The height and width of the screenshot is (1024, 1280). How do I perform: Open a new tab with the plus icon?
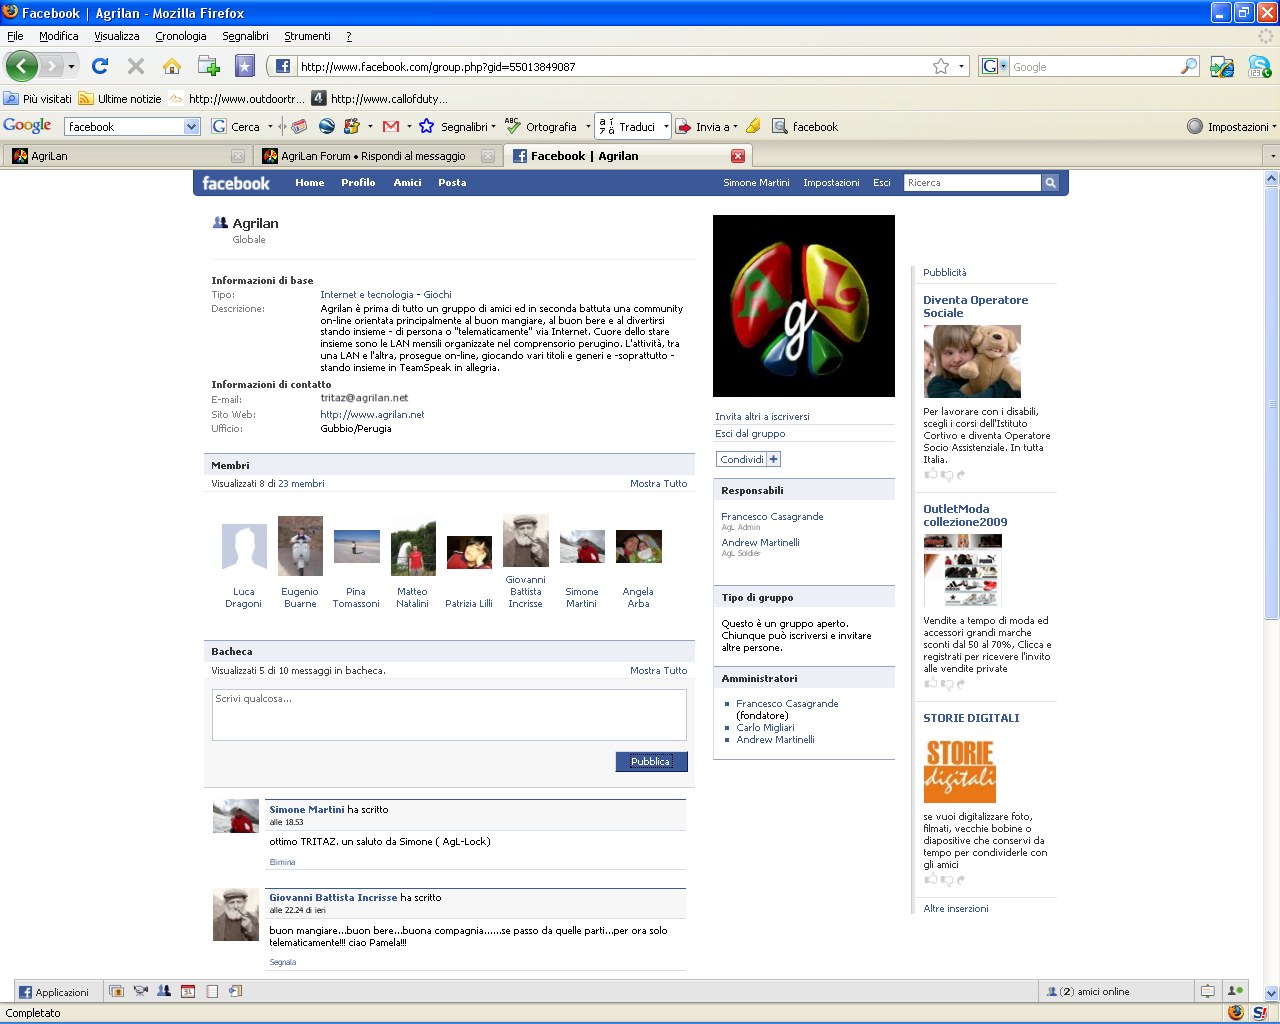click(209, 66)
